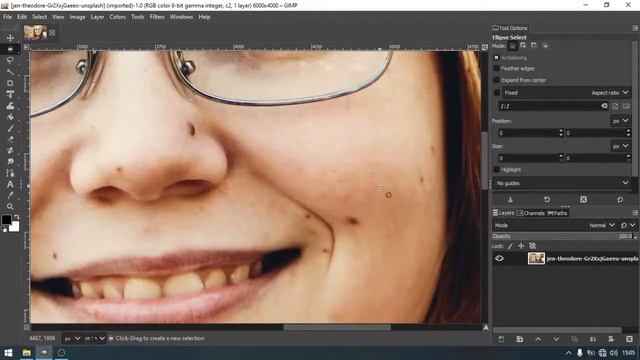
Task: Click the canvas horizontal scrollbar
Action: 337,327
